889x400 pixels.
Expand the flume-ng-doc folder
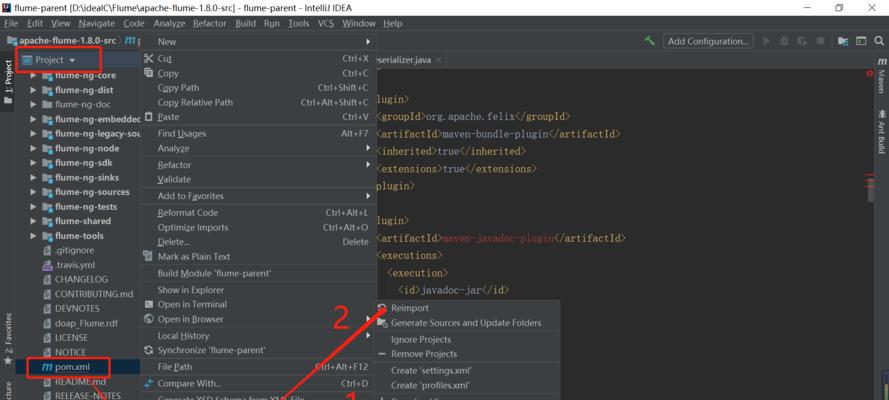33,105
